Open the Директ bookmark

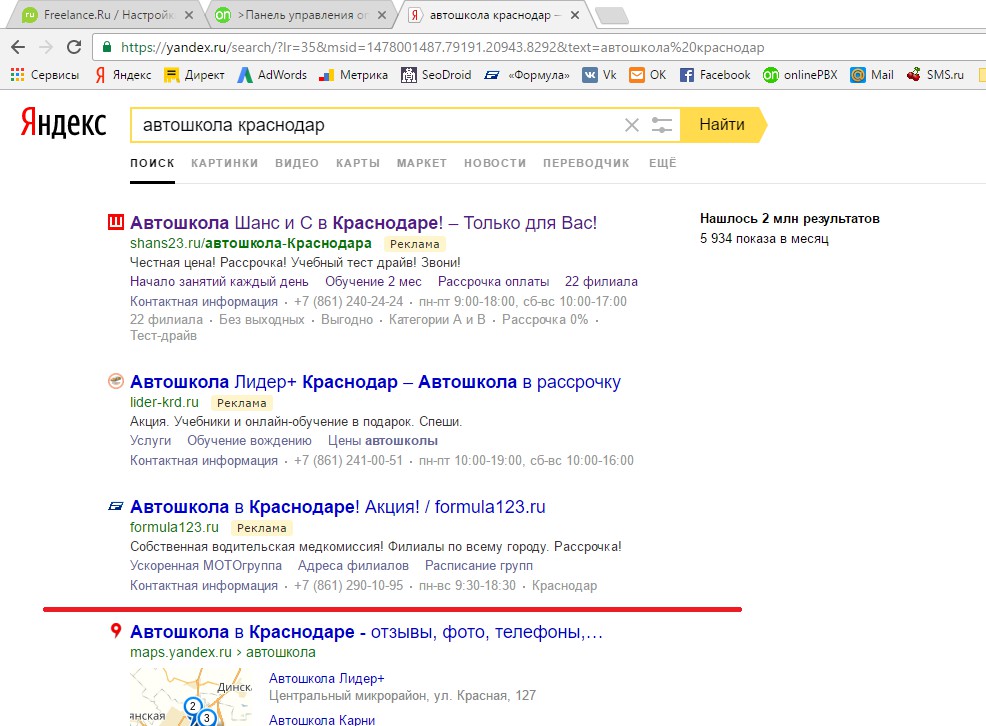[194, 75]
